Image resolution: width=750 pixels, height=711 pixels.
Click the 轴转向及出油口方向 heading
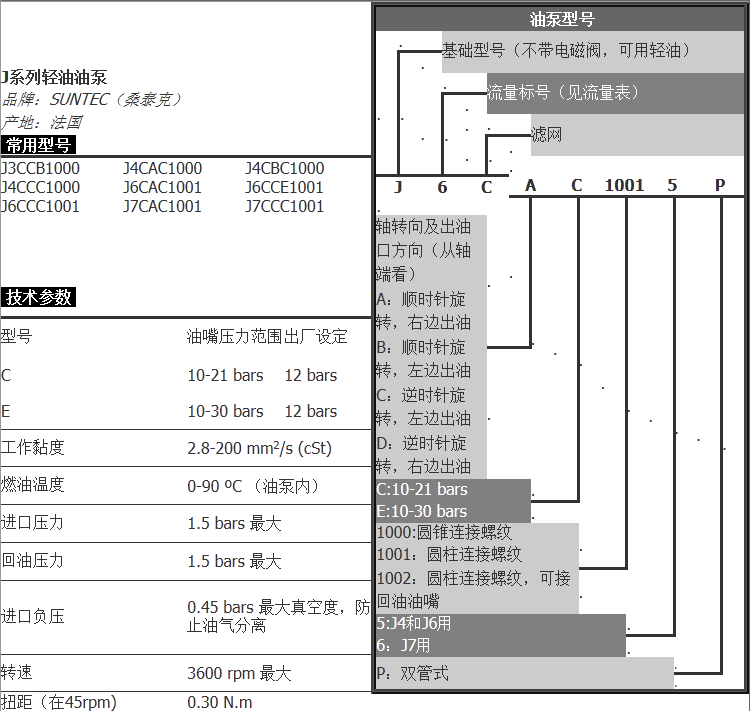click(x=424, y=250)
